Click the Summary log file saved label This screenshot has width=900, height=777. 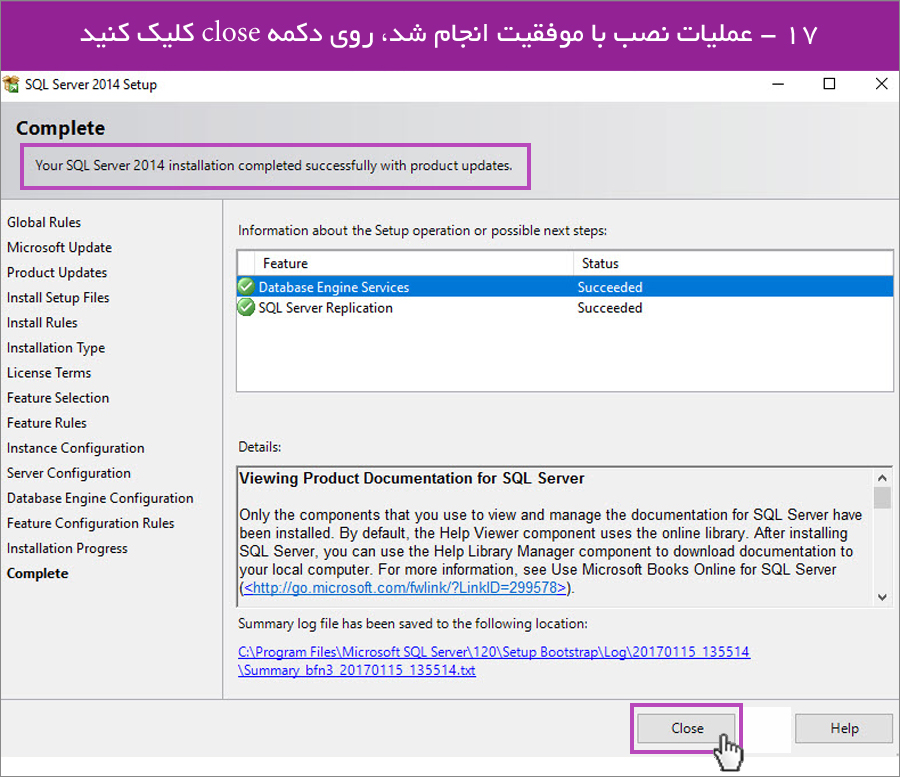click(x=413, y=624)
